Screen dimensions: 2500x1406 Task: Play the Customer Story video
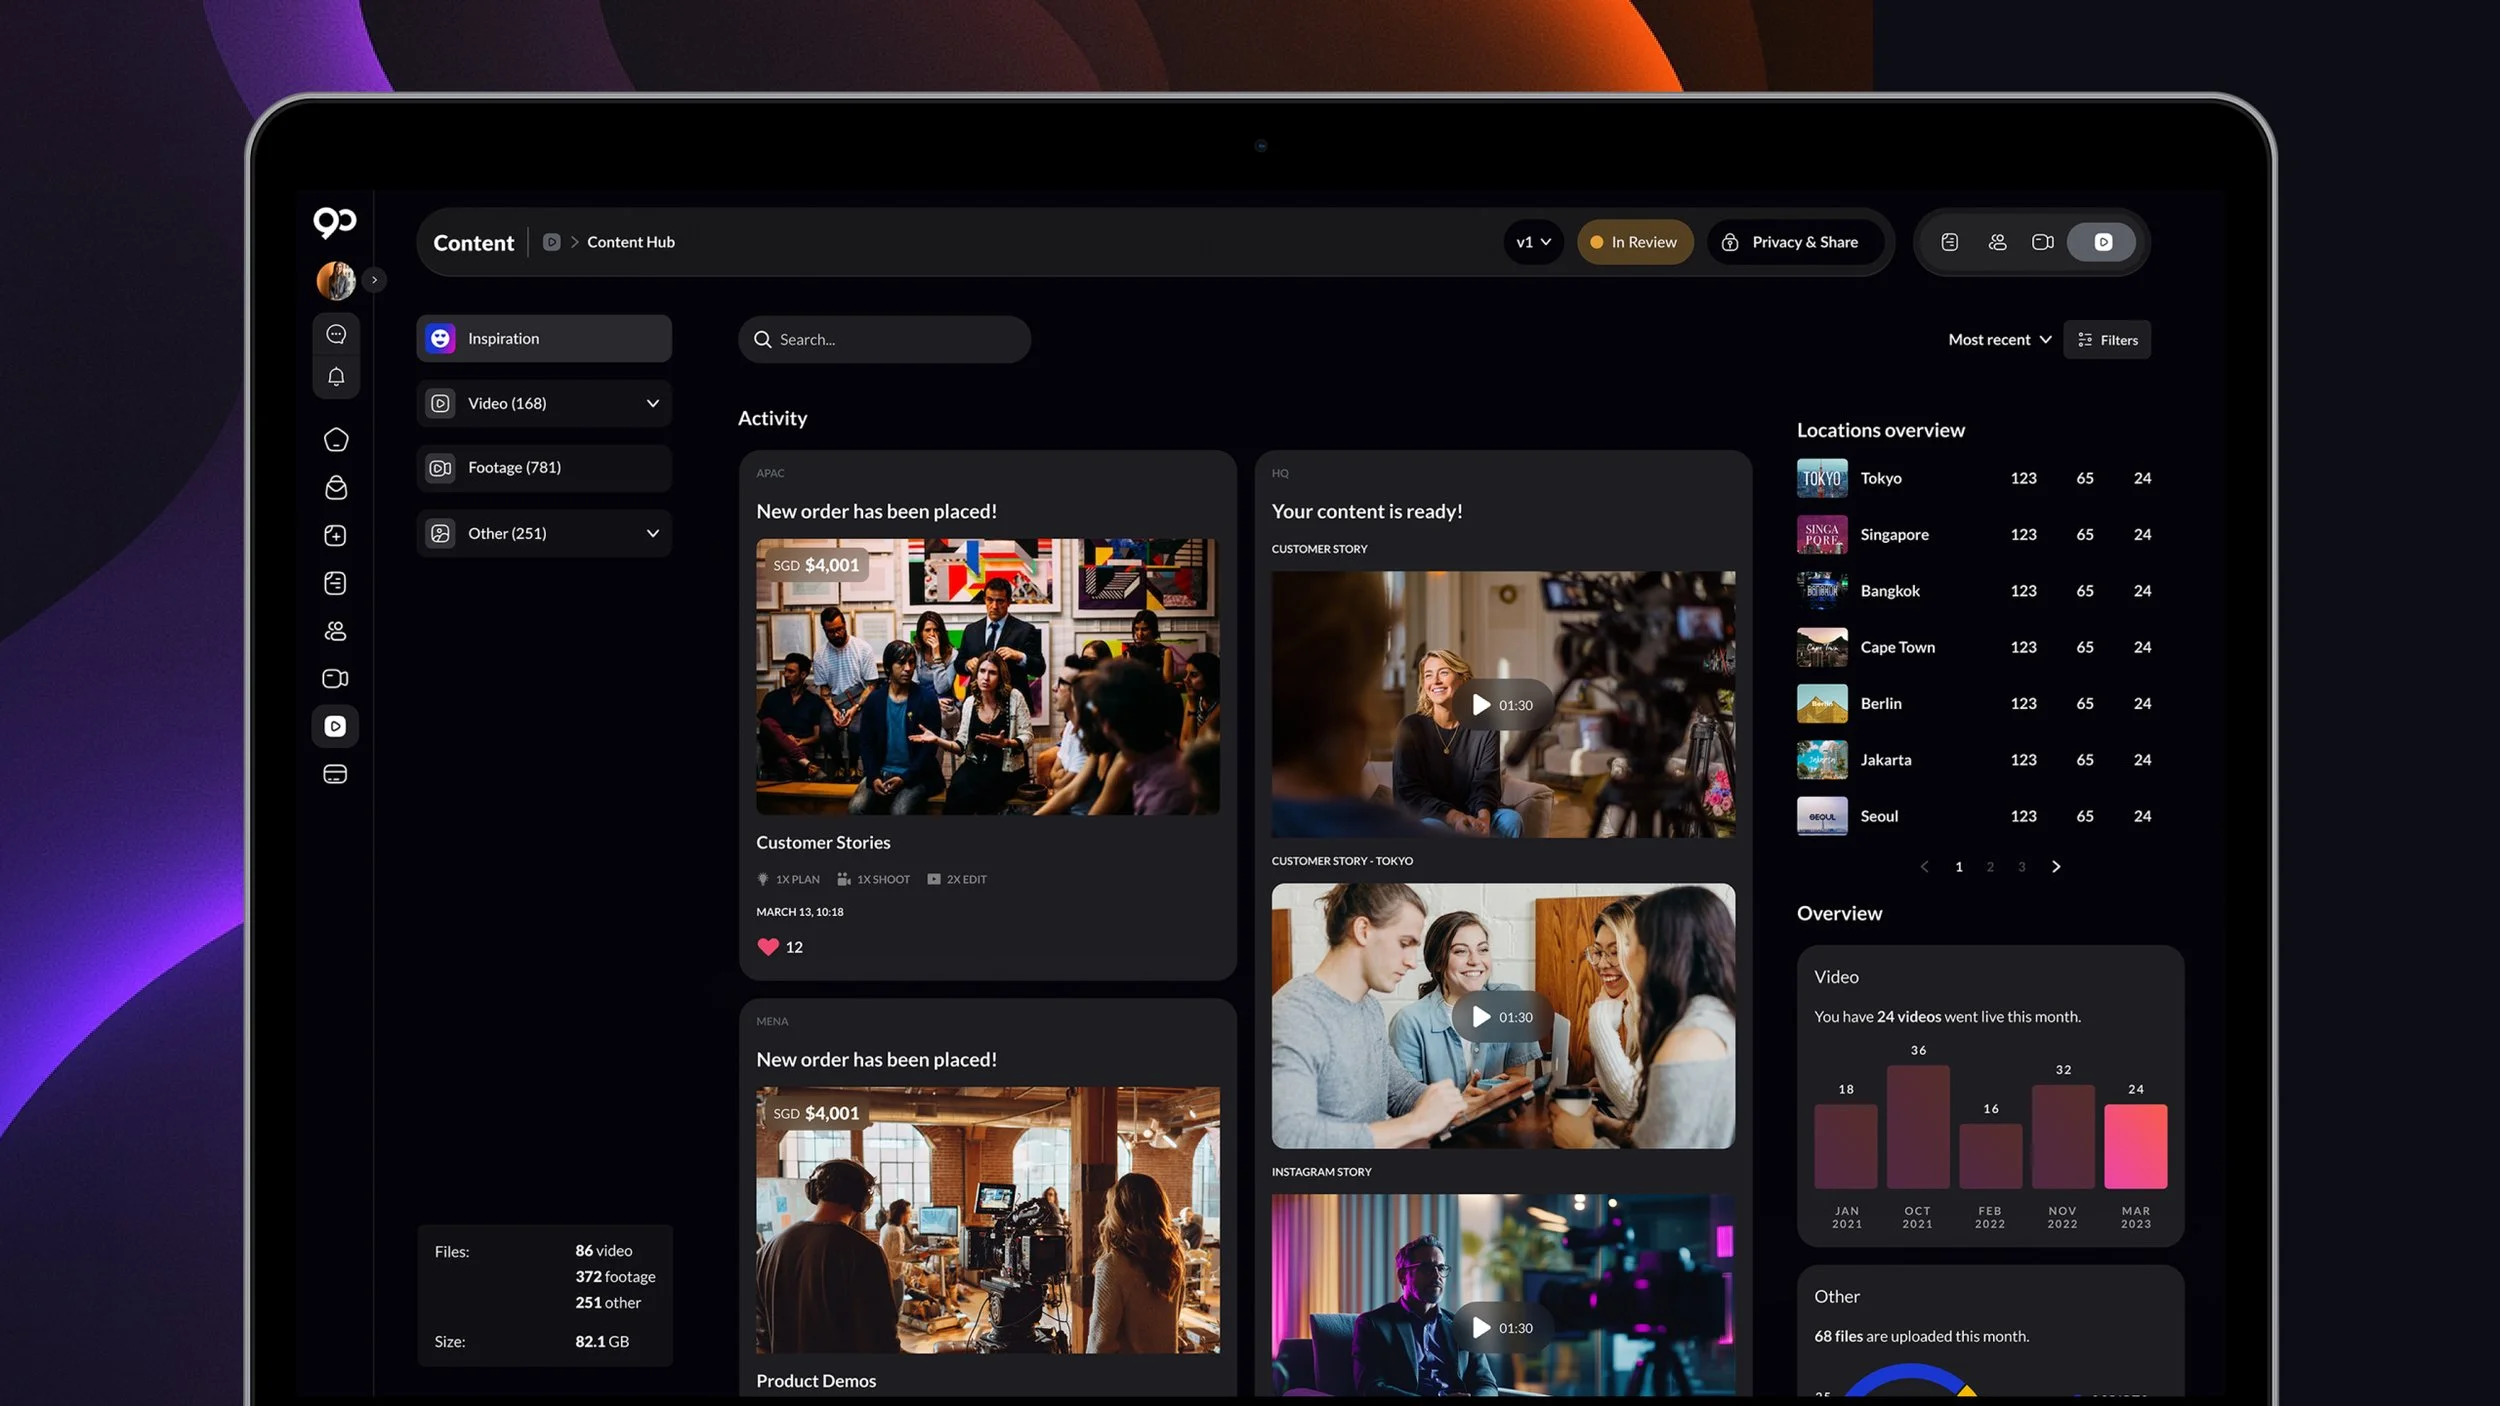click(x=1503, y=705)
